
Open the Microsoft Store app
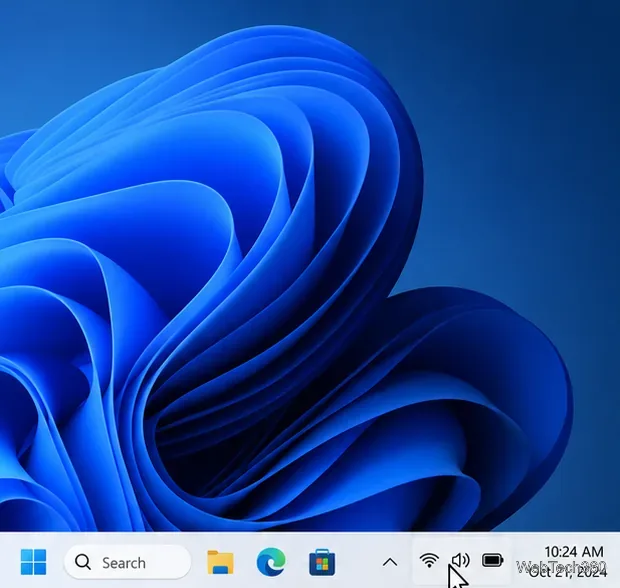click(x=322, y=562)
